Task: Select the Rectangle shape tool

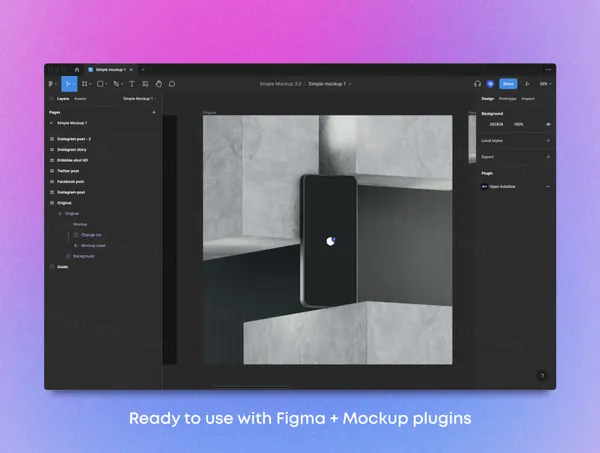Action: 101,84
